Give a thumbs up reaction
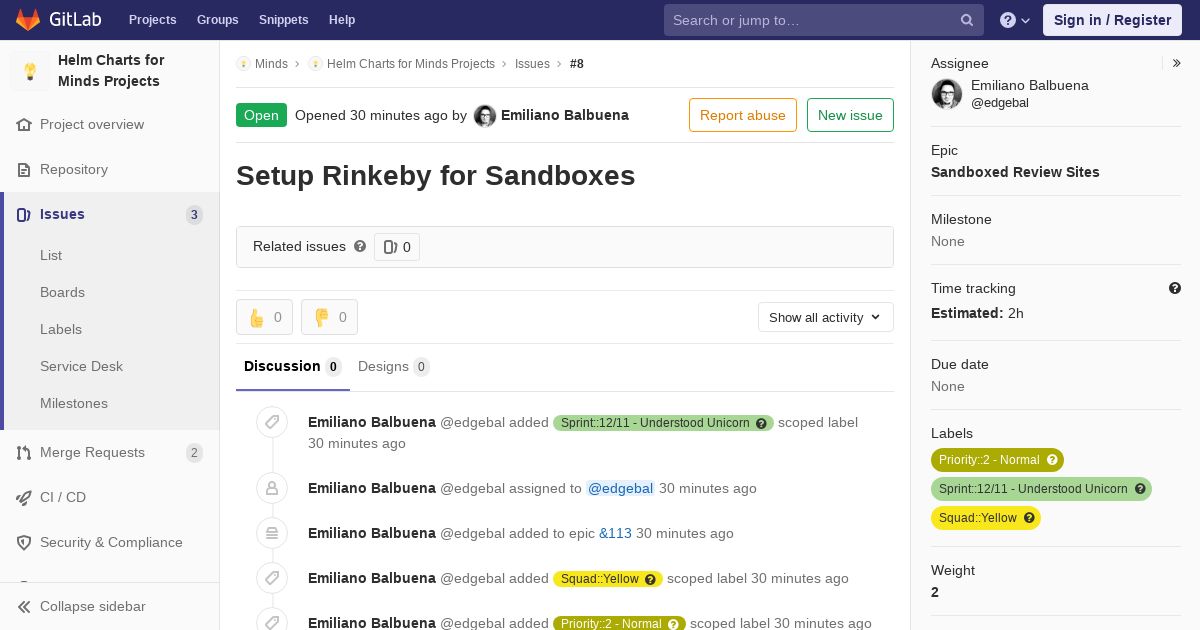 264,317
